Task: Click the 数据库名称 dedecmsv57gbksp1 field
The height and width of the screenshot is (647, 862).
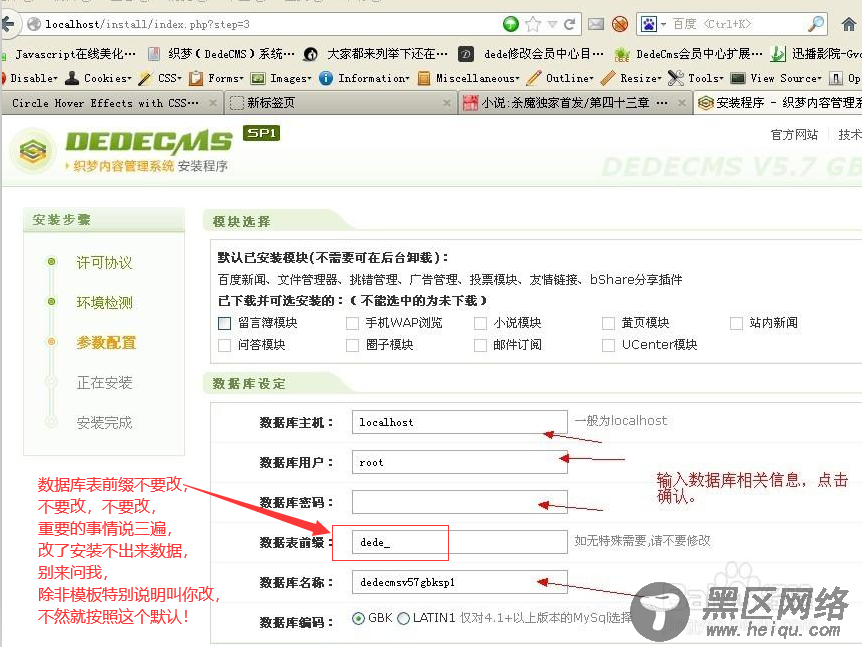Action: (x=460, y=582)
